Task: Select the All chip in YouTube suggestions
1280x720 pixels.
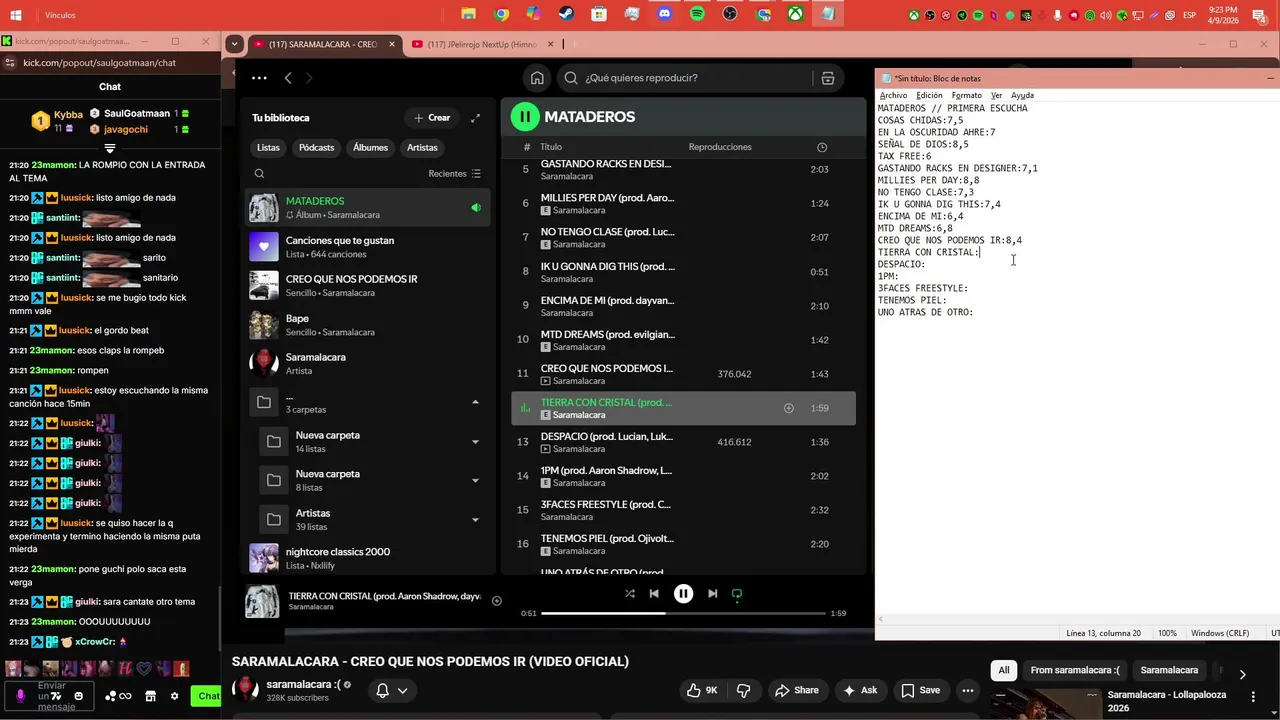Action: coord(1004,670)
